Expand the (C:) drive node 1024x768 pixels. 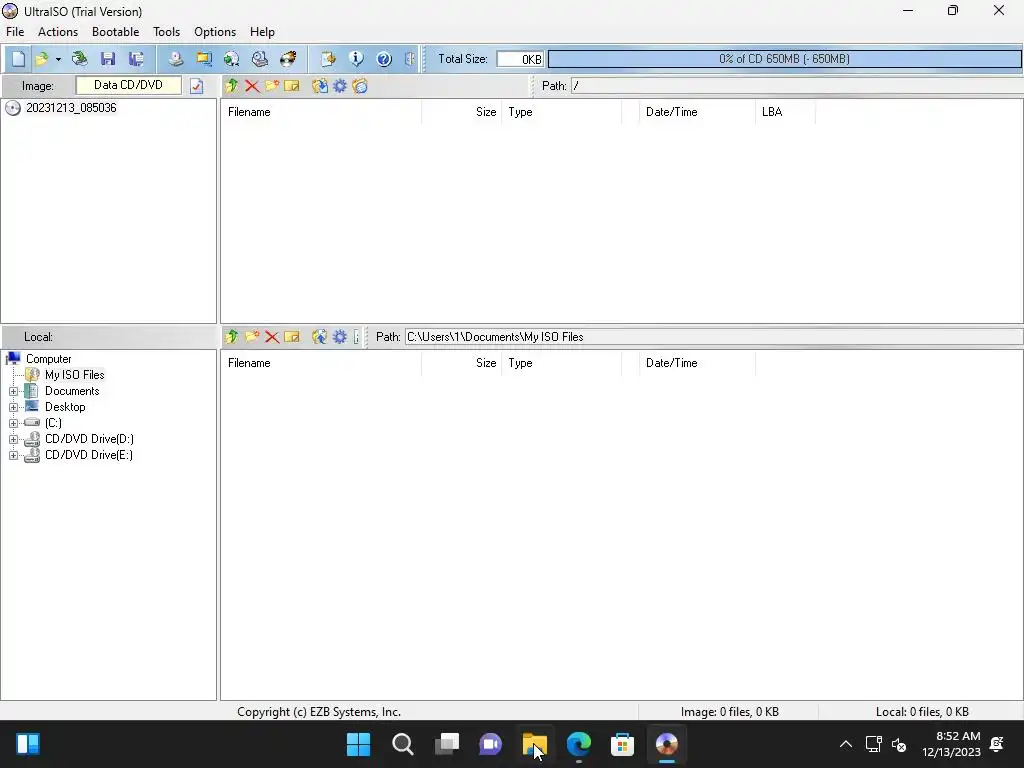(x=13, y=423)
